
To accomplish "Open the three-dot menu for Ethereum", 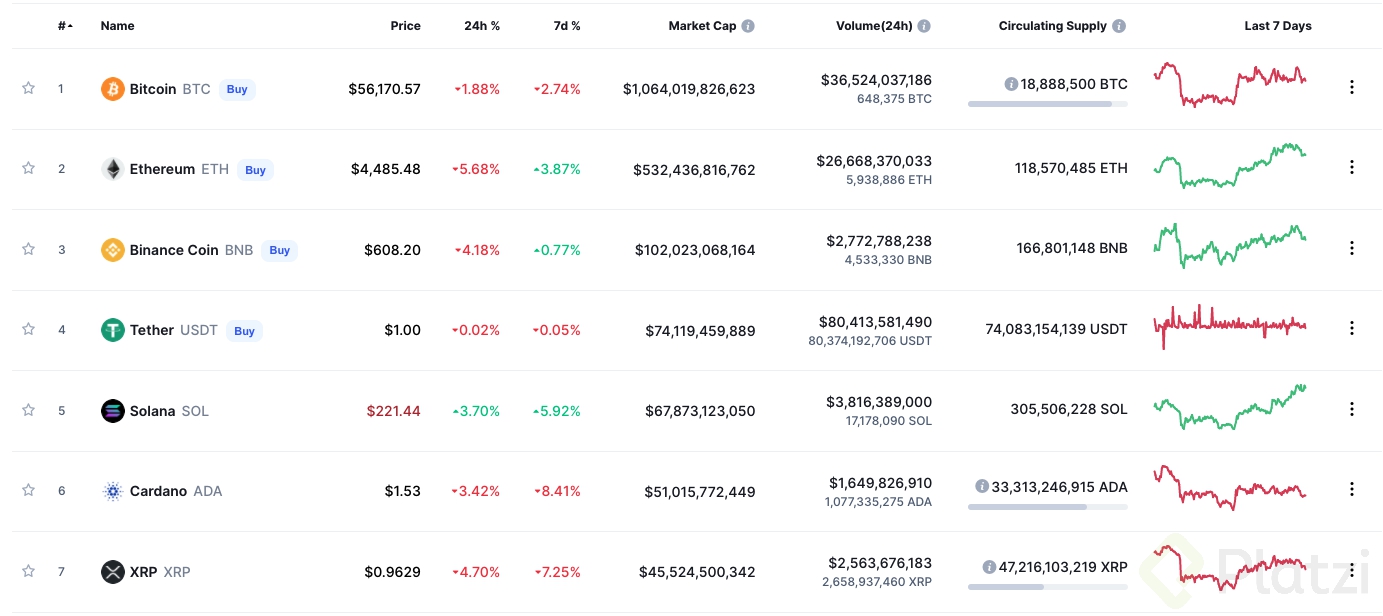I will coord(1352,167).
